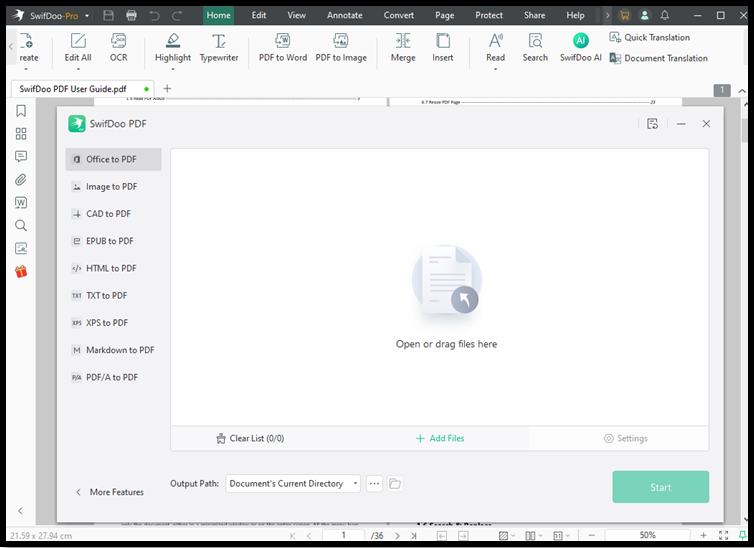
Task: Browse output path with ellipsis button
Action: (375, 484)
